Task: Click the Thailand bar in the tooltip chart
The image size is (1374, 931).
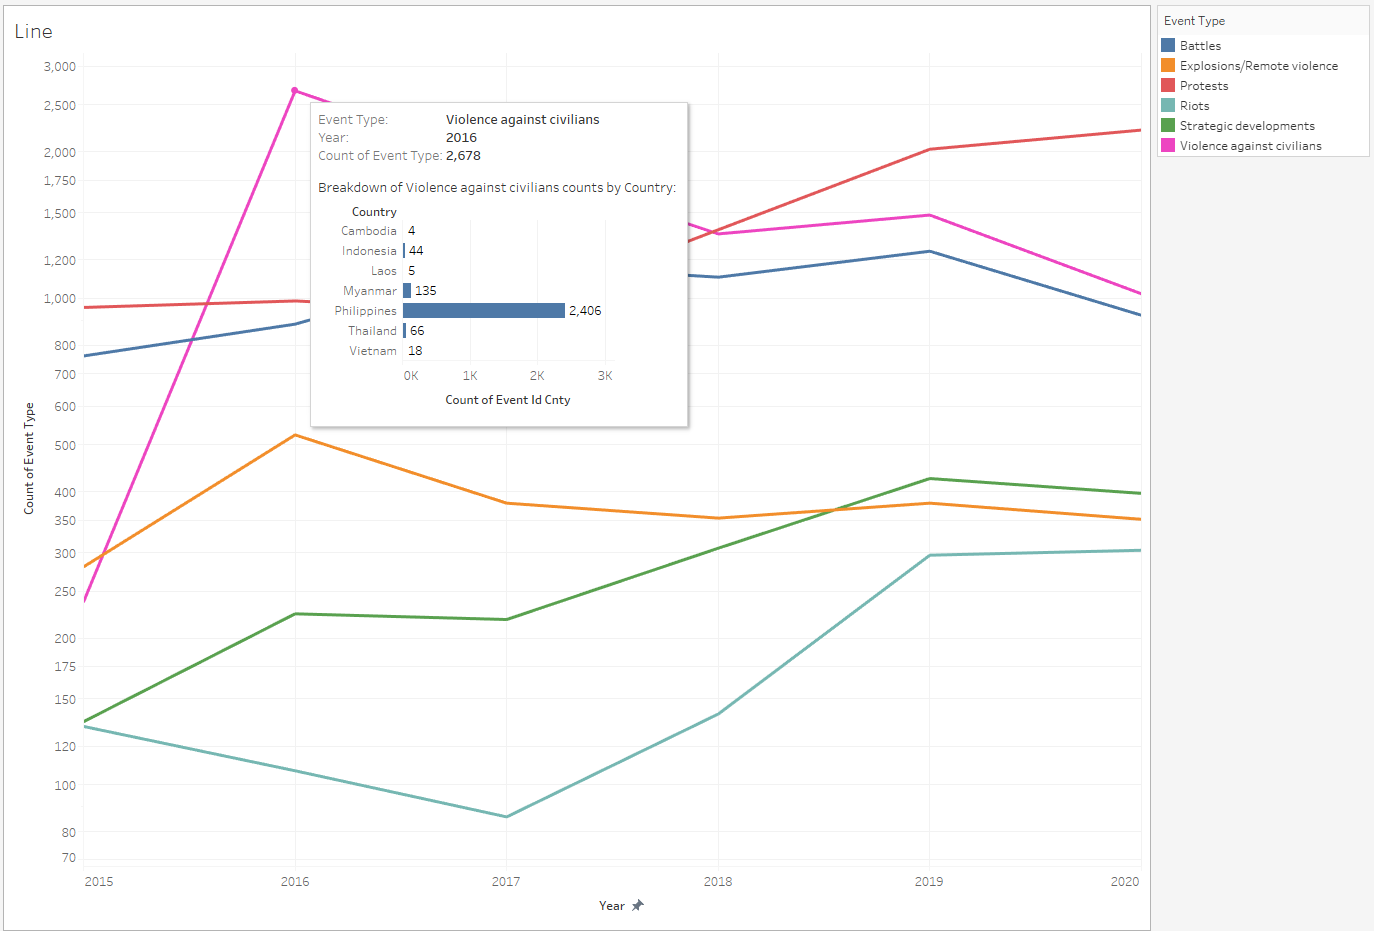Action: [405, 331]
